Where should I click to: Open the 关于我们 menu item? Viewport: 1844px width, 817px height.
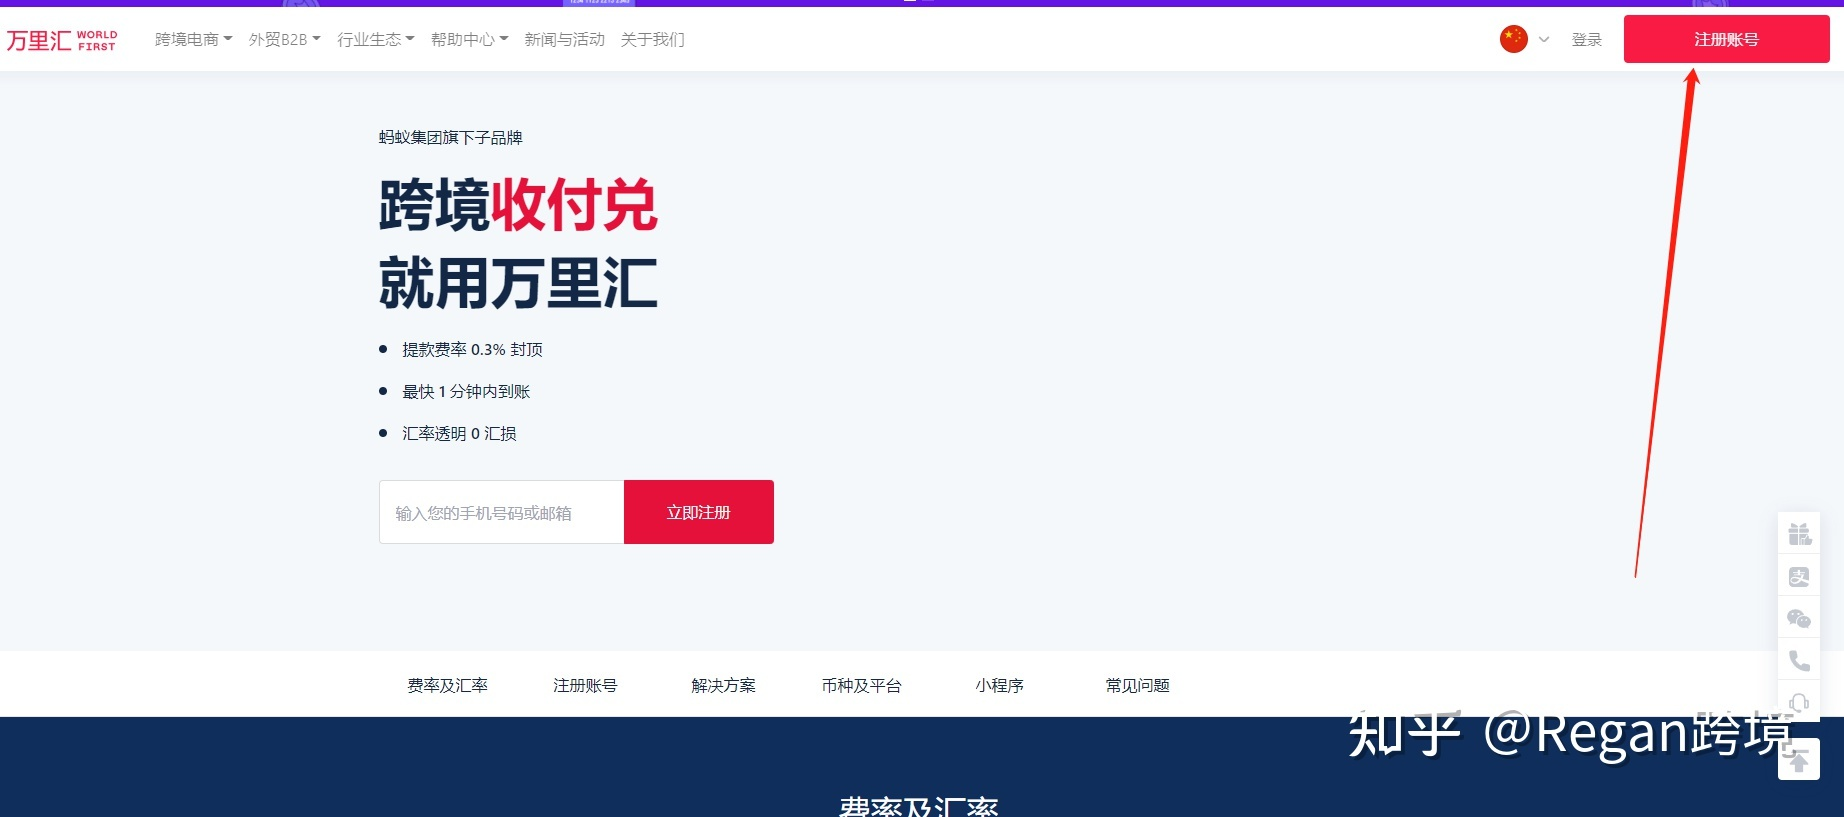(x=652, y=39)
